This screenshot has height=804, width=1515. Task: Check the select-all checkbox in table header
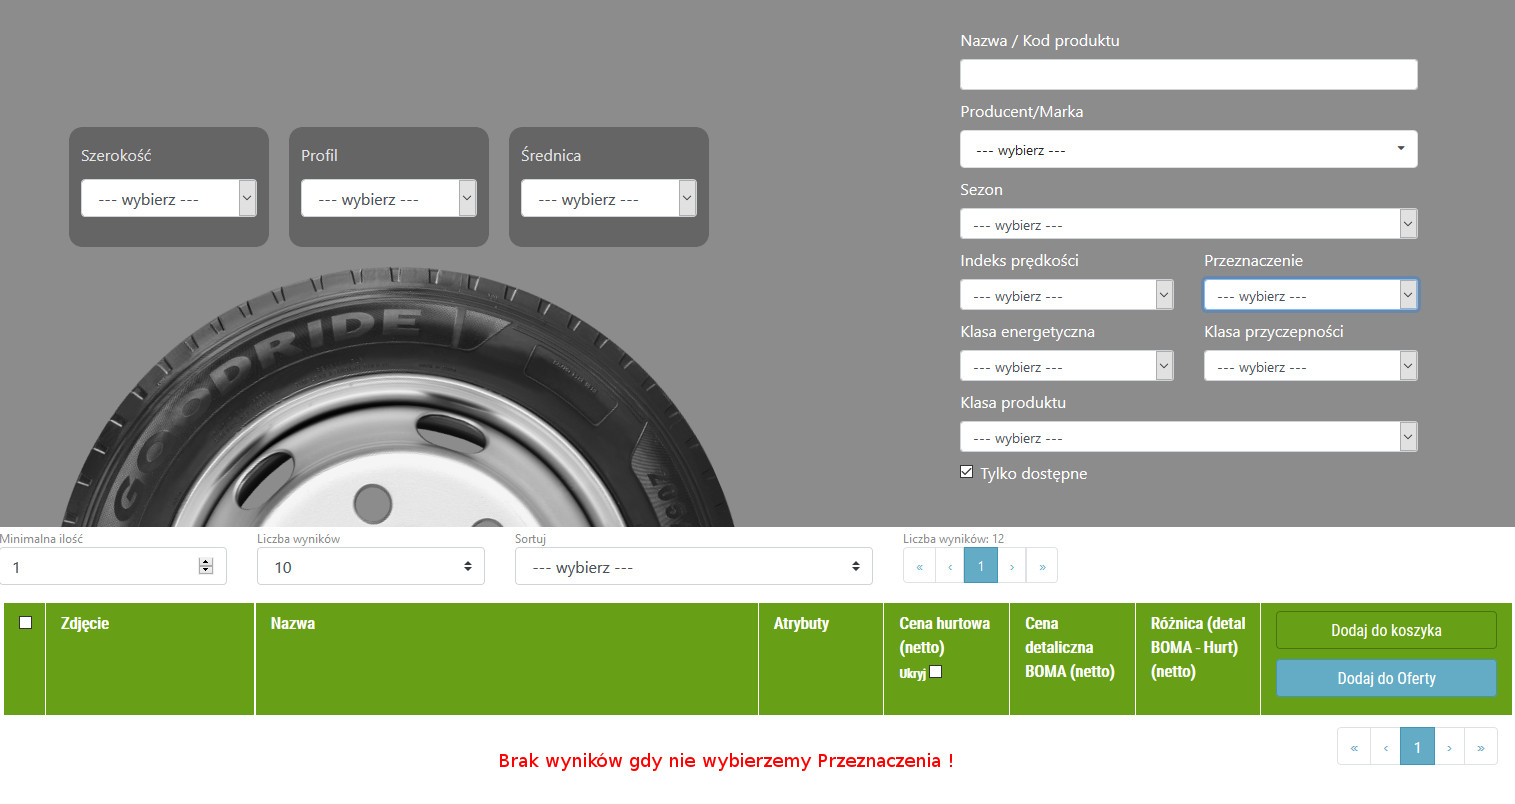[x=26, y=622]
